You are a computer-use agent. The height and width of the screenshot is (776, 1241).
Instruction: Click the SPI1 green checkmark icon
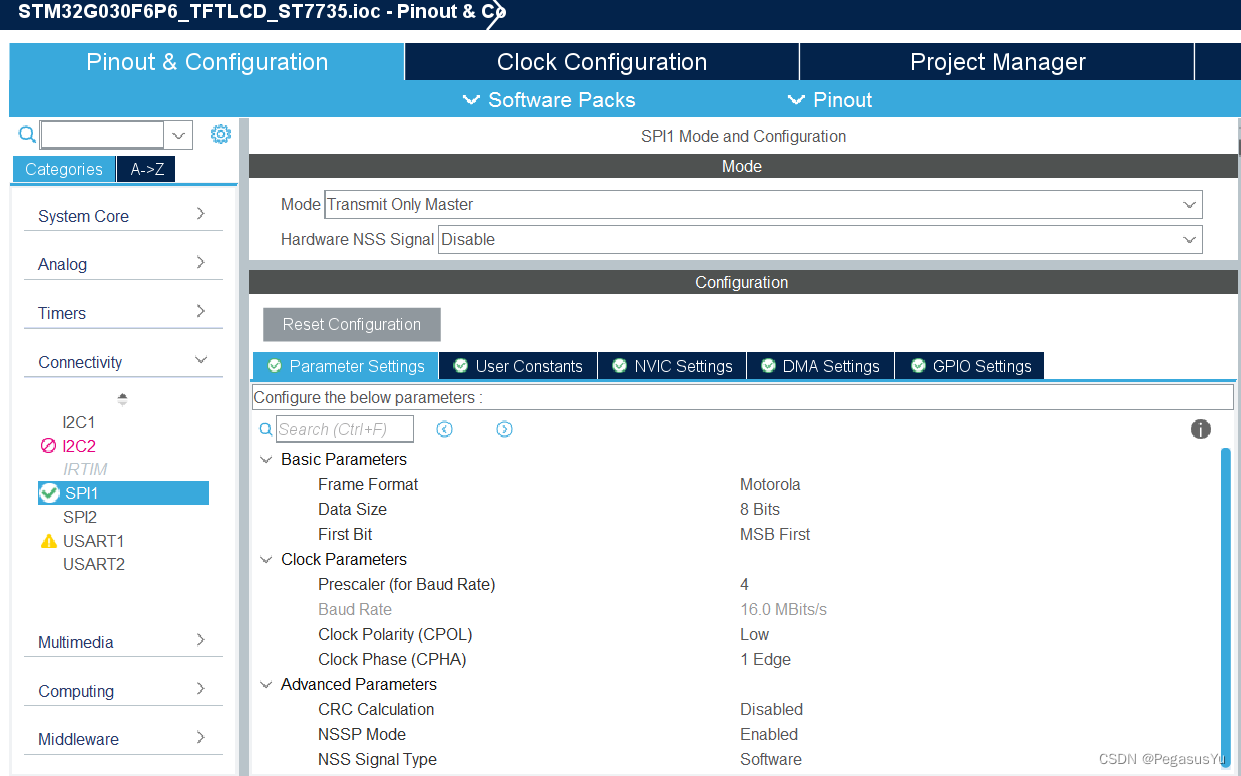pos(49,492)
